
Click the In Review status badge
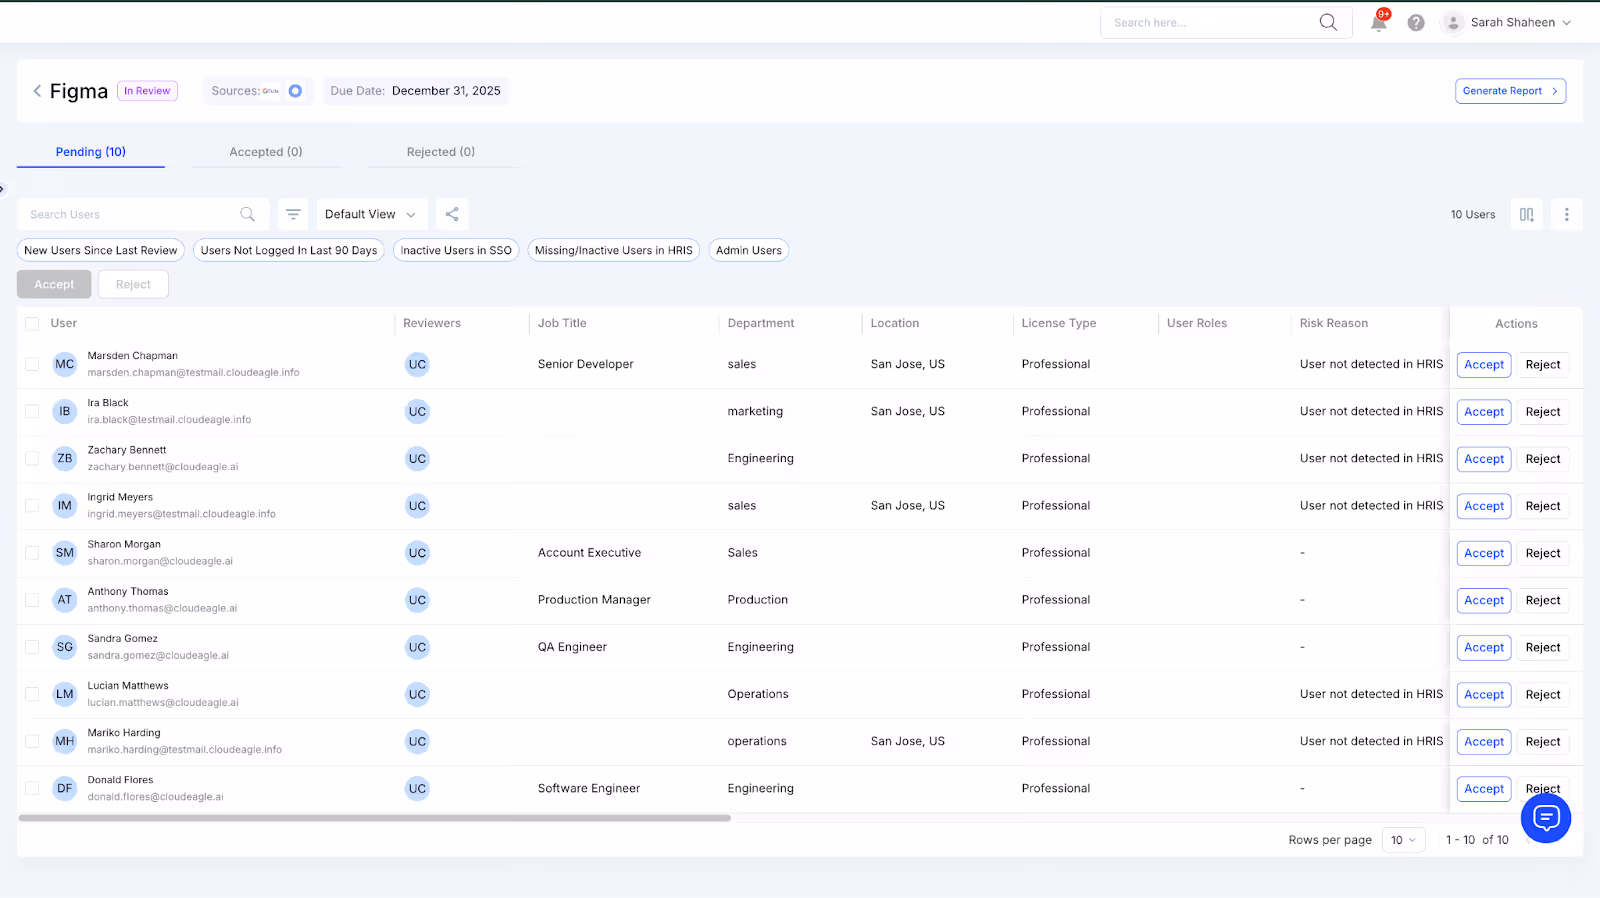[x=147, y=91]
